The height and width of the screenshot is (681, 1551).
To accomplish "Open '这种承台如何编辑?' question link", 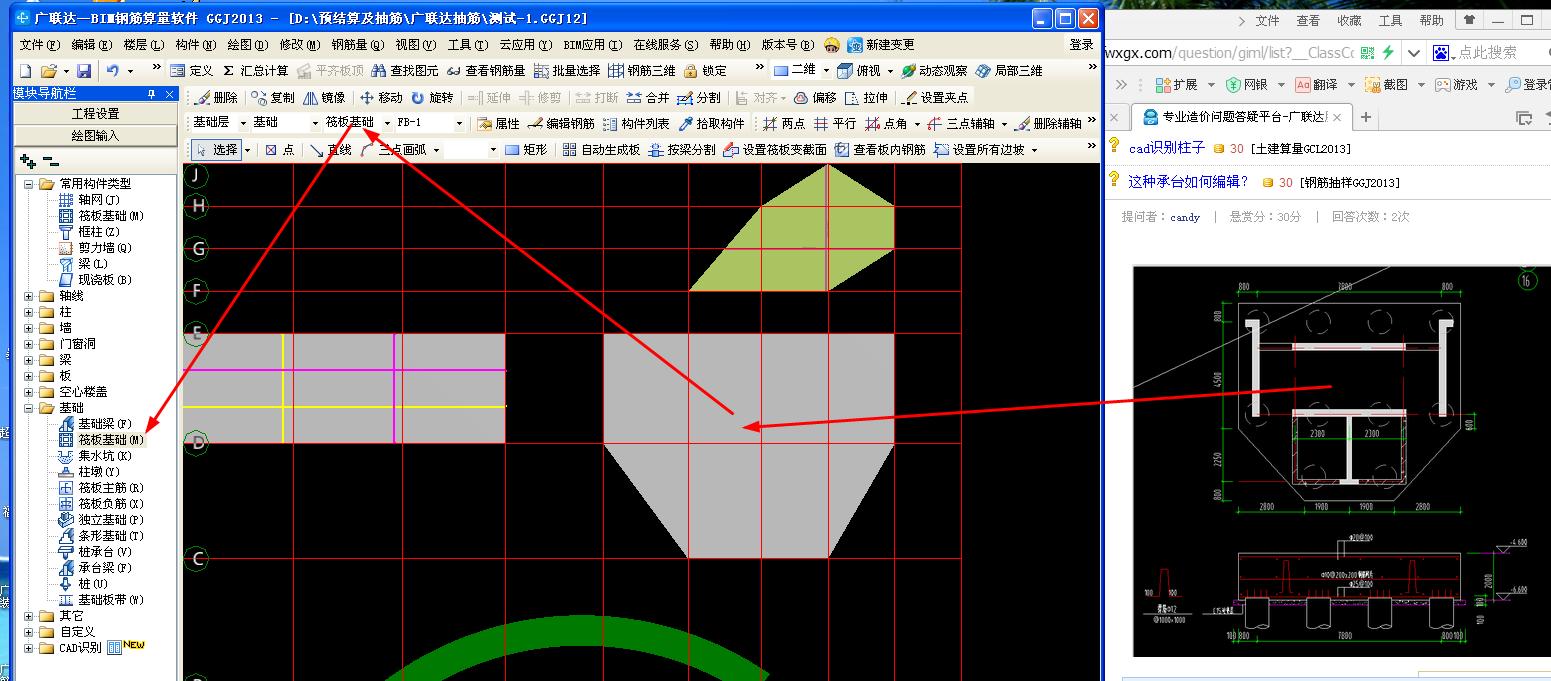I will [1188, 181].
